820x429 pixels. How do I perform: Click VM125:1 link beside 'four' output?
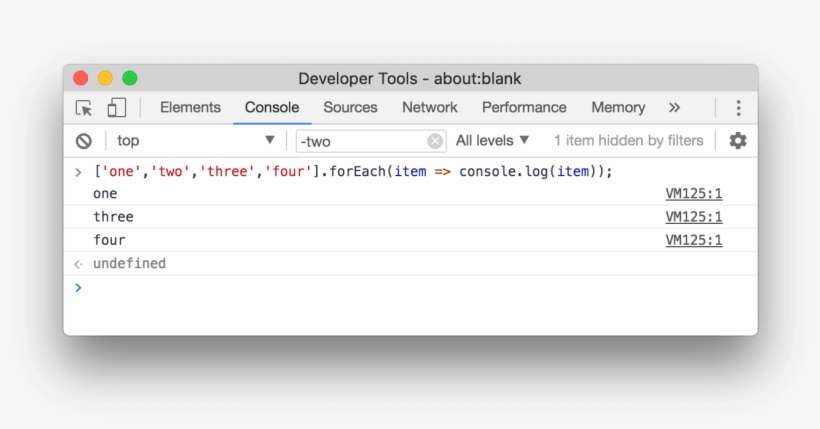[693, 240]
